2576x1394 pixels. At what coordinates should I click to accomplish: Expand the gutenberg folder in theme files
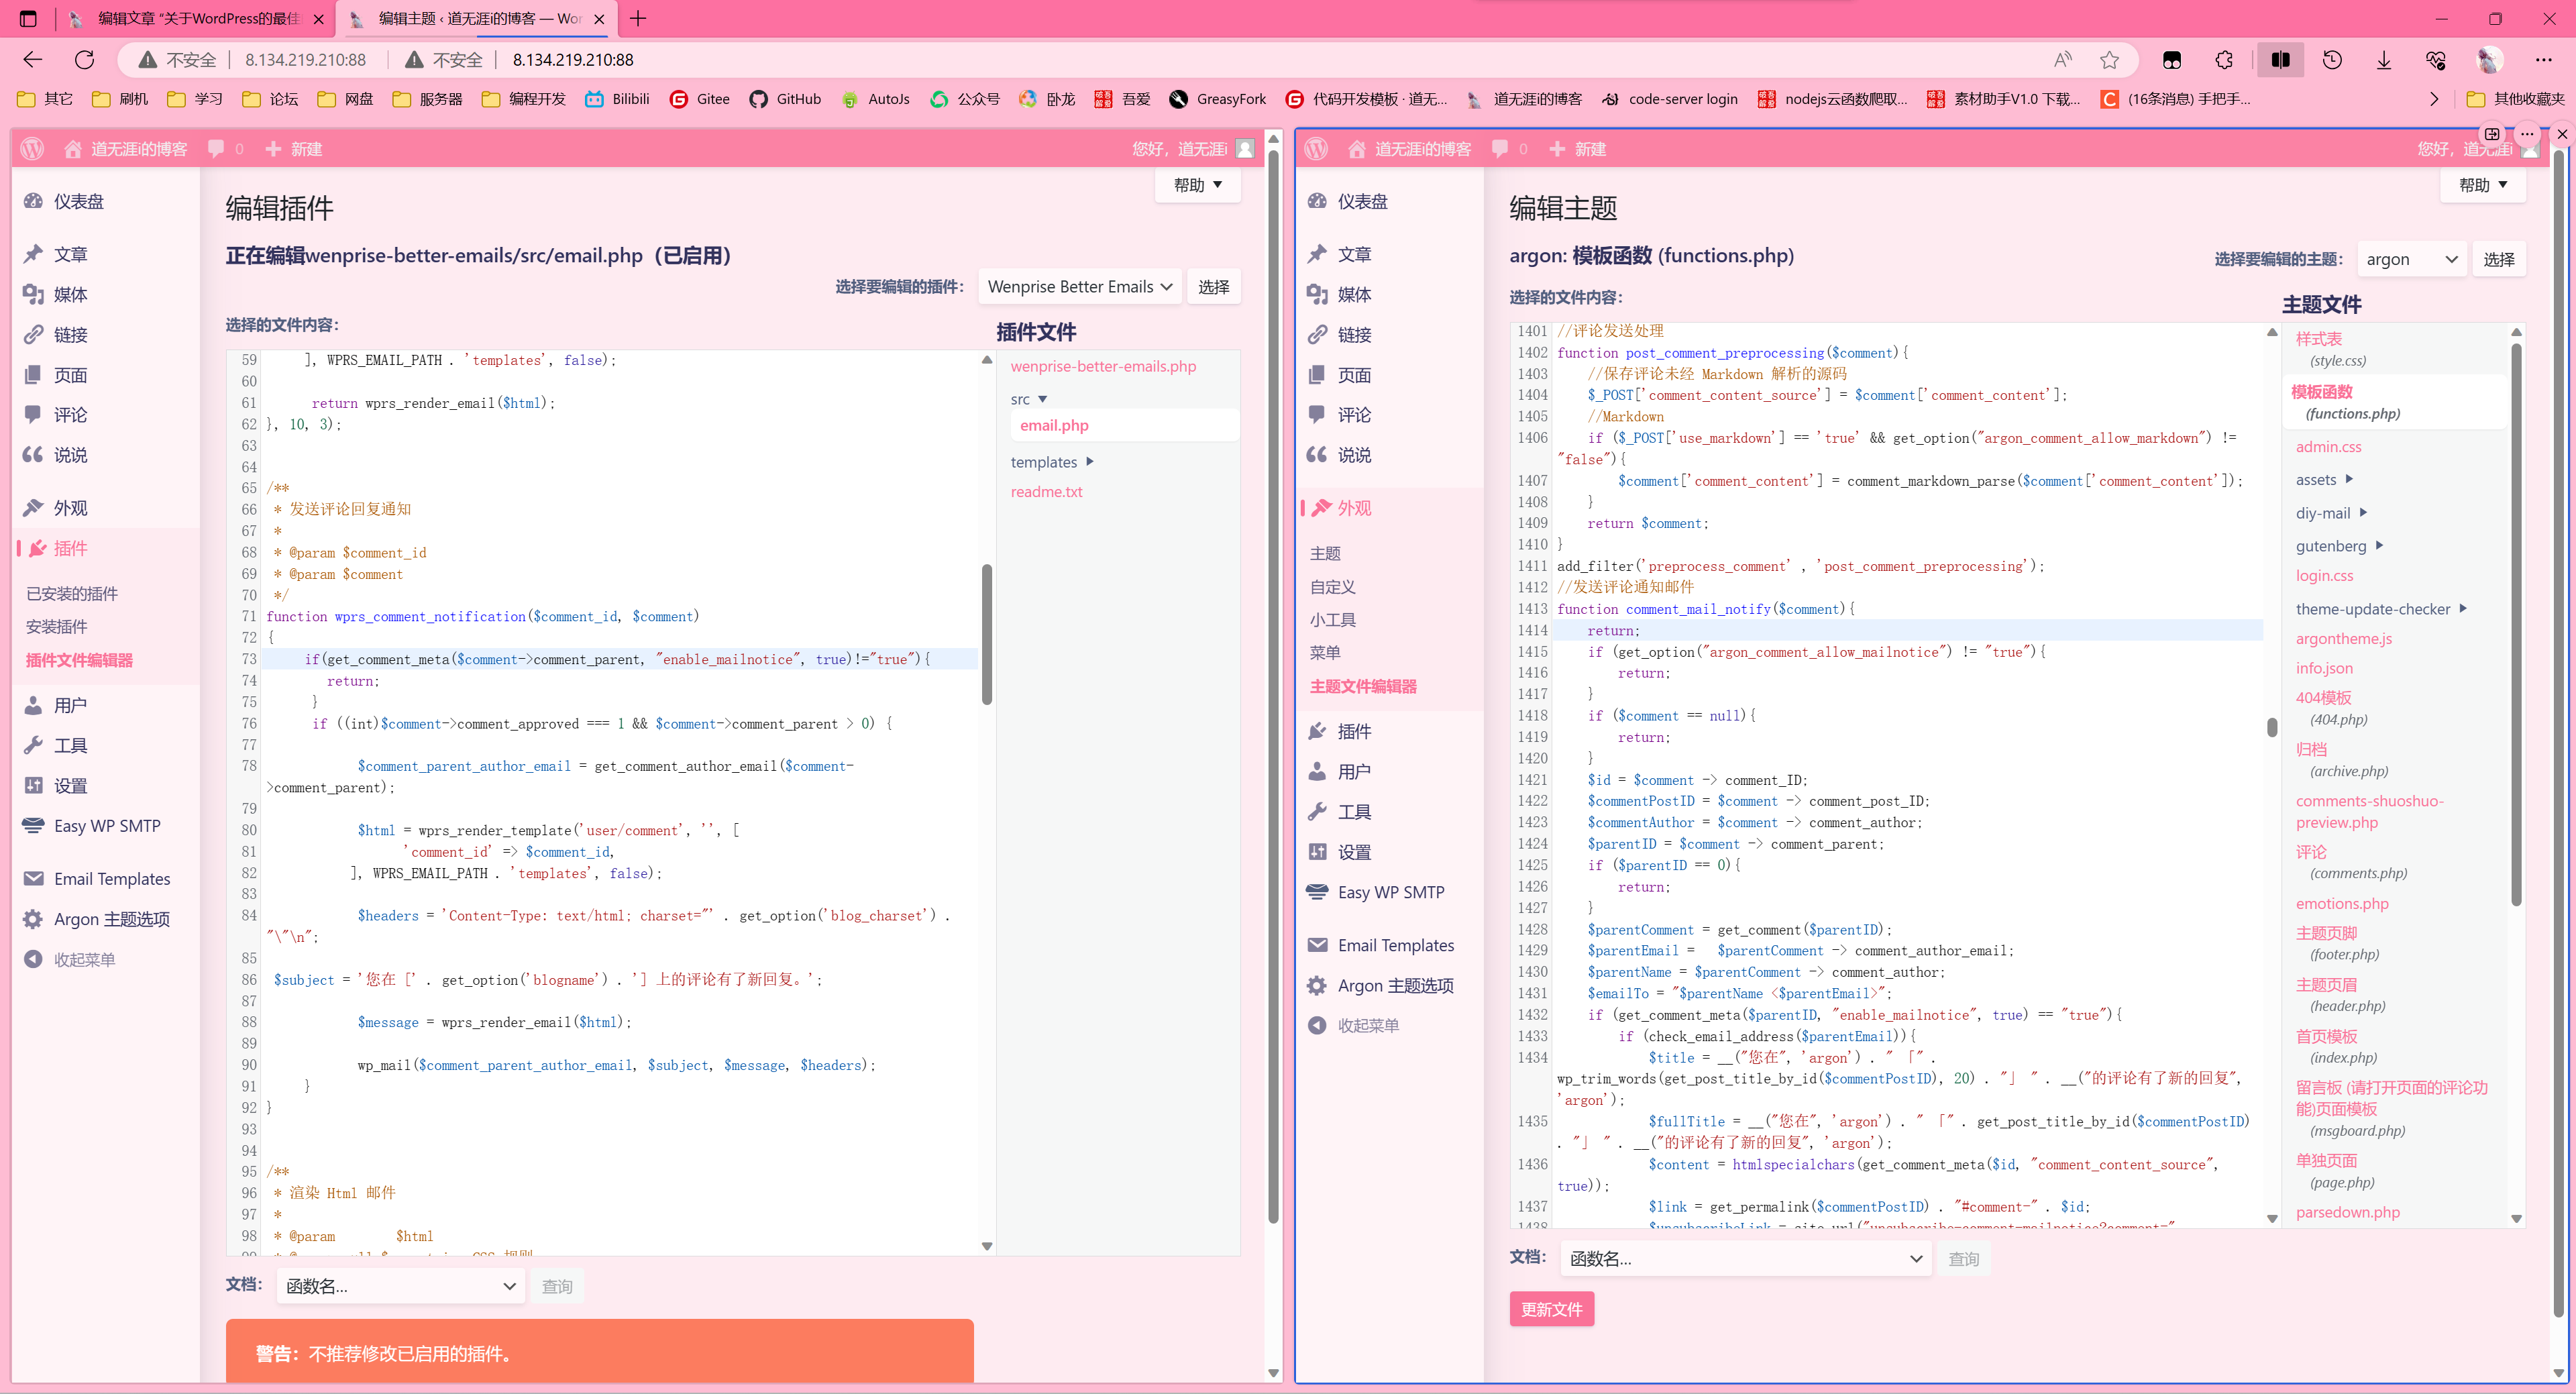2339,546
